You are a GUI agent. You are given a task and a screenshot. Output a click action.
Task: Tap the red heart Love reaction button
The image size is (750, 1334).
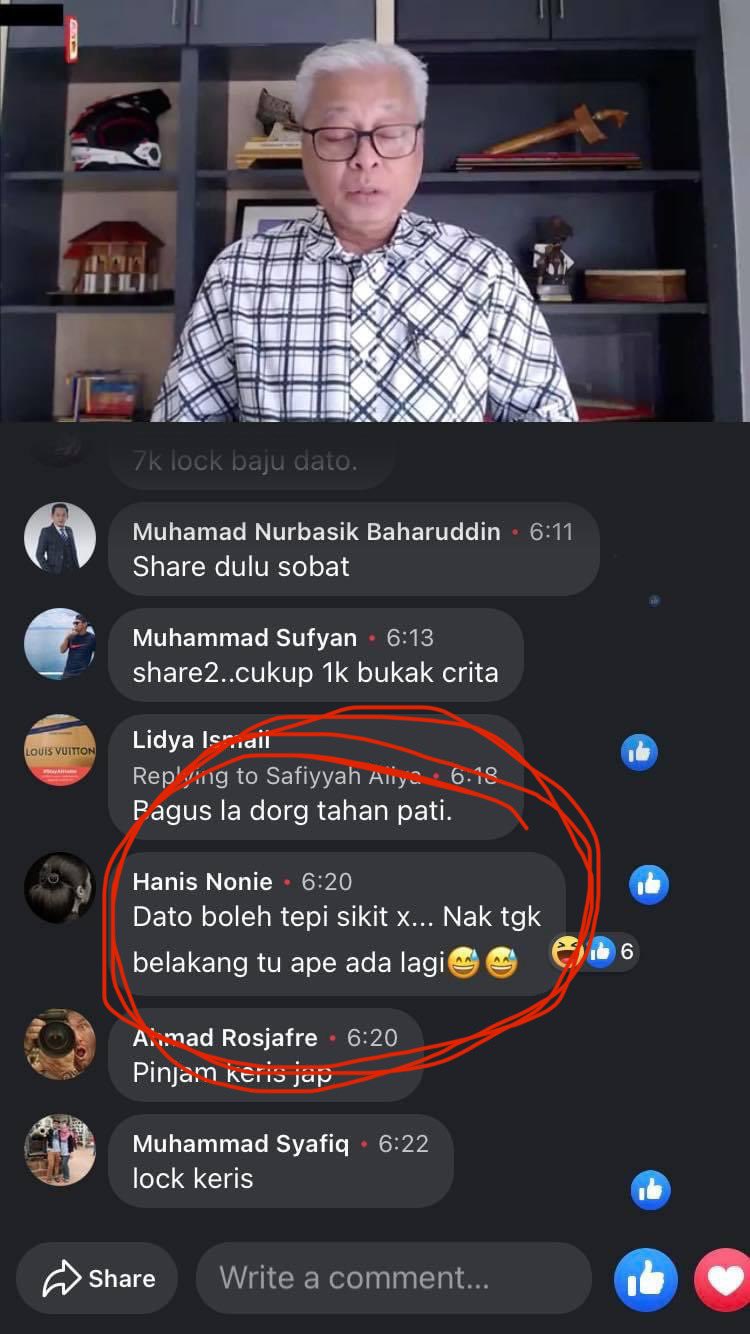tap(724, 1279)
